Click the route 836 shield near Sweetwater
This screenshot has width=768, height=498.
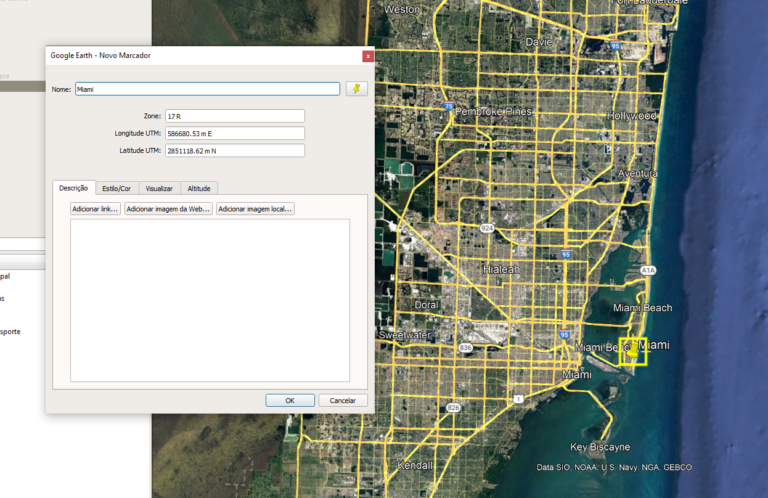tap(465, 347)
